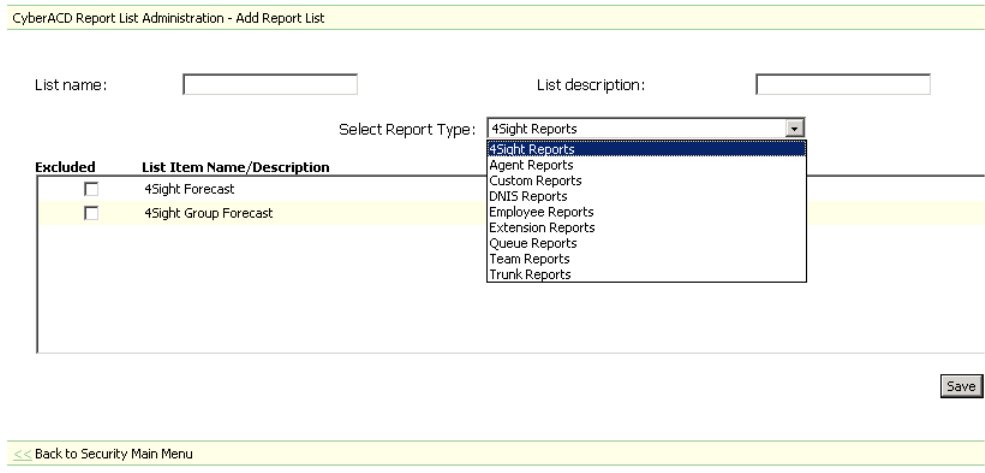Click the List Item Name/Description header

(x=235, y=167)
